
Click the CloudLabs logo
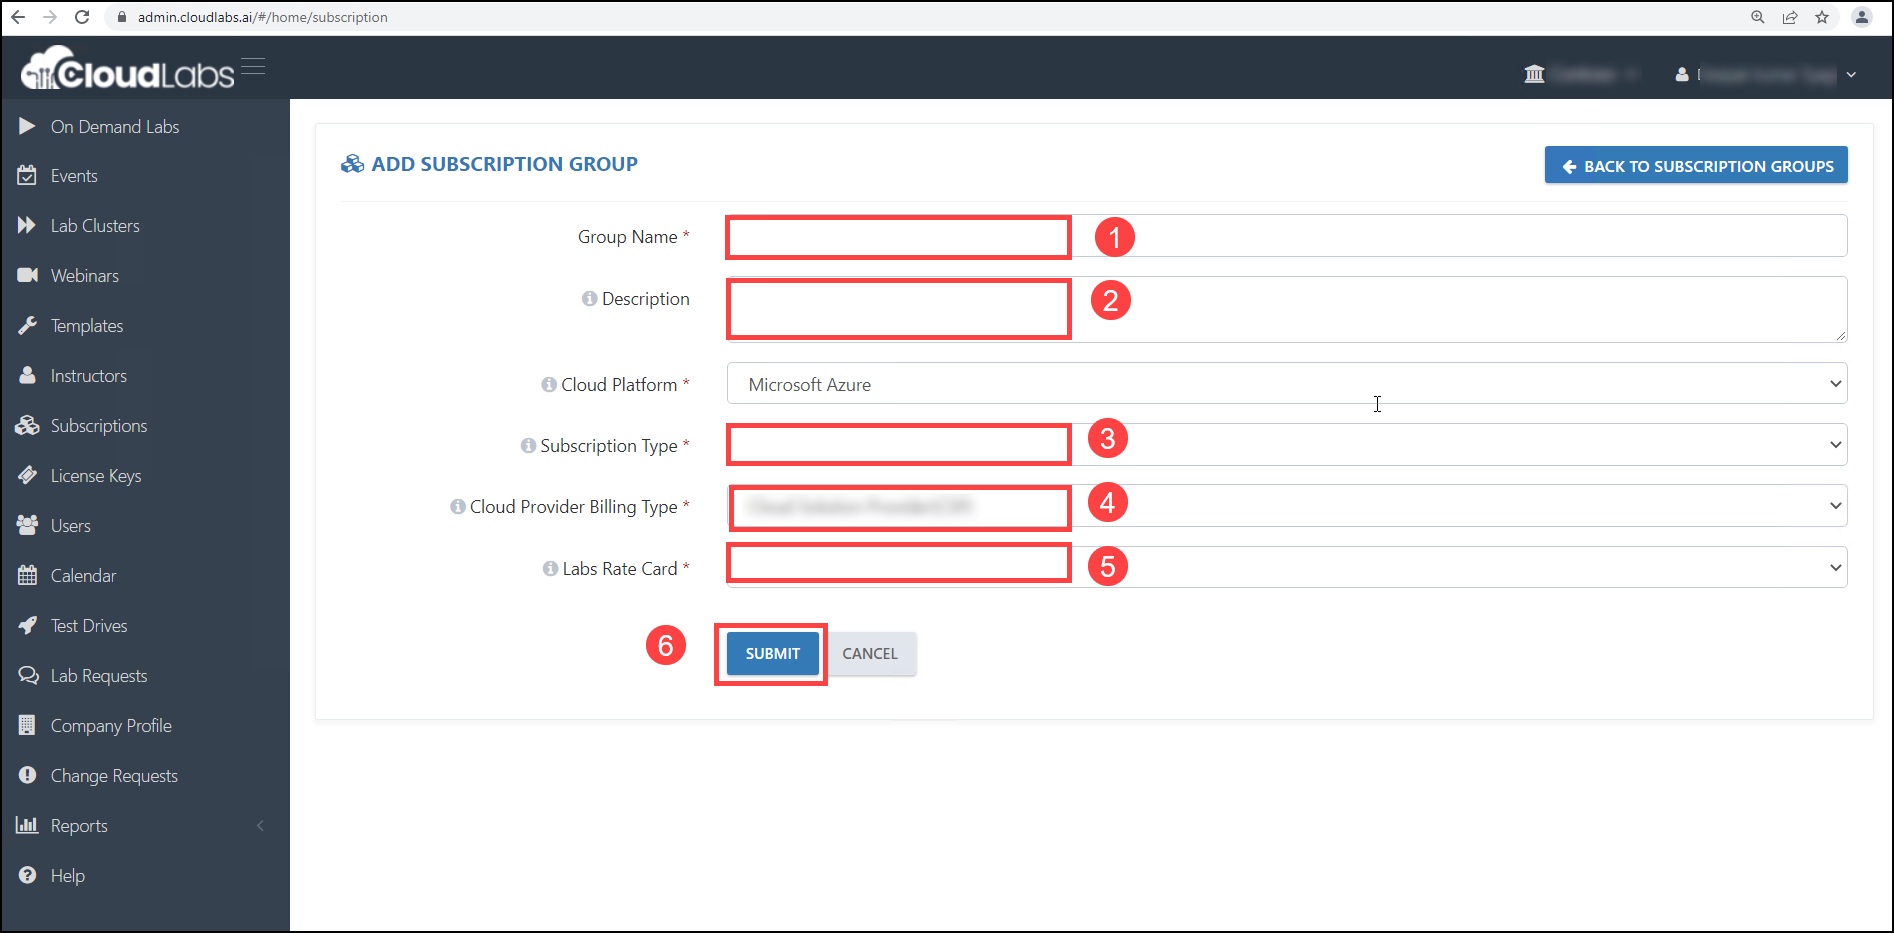[128, 69]
